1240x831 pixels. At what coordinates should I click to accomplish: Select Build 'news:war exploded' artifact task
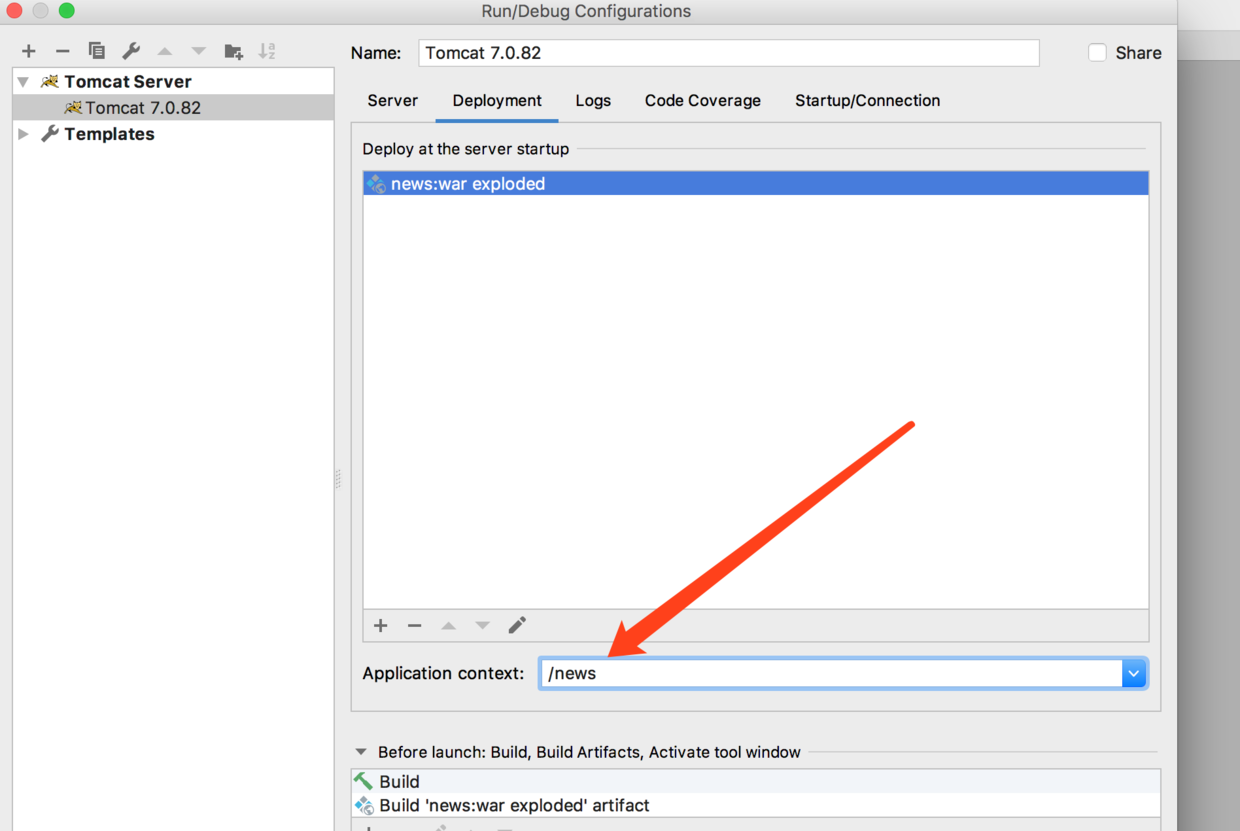click(x=756, y=805)
